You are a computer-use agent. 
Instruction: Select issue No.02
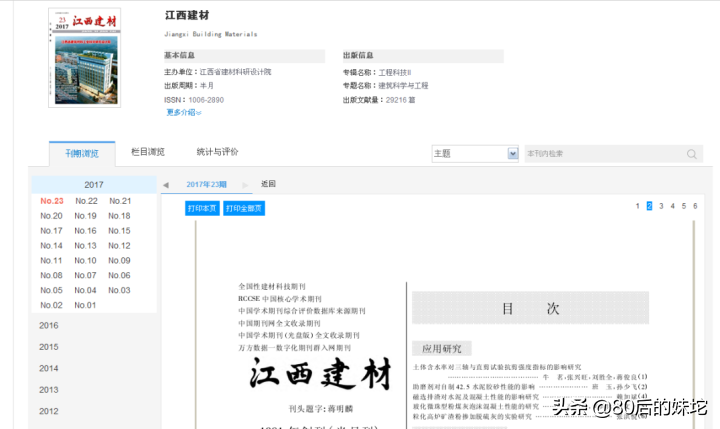click(x=51, y=305)
